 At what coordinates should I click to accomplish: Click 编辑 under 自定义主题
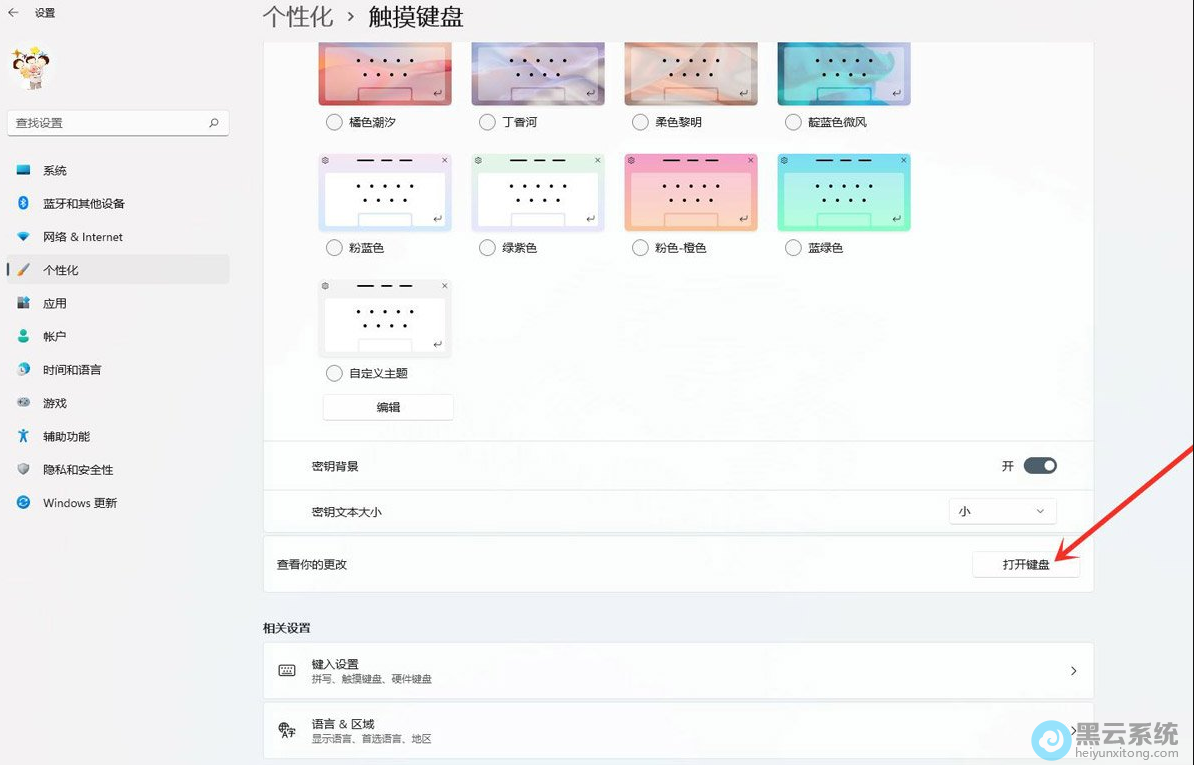pyautogui.click(x=387, y=407)
